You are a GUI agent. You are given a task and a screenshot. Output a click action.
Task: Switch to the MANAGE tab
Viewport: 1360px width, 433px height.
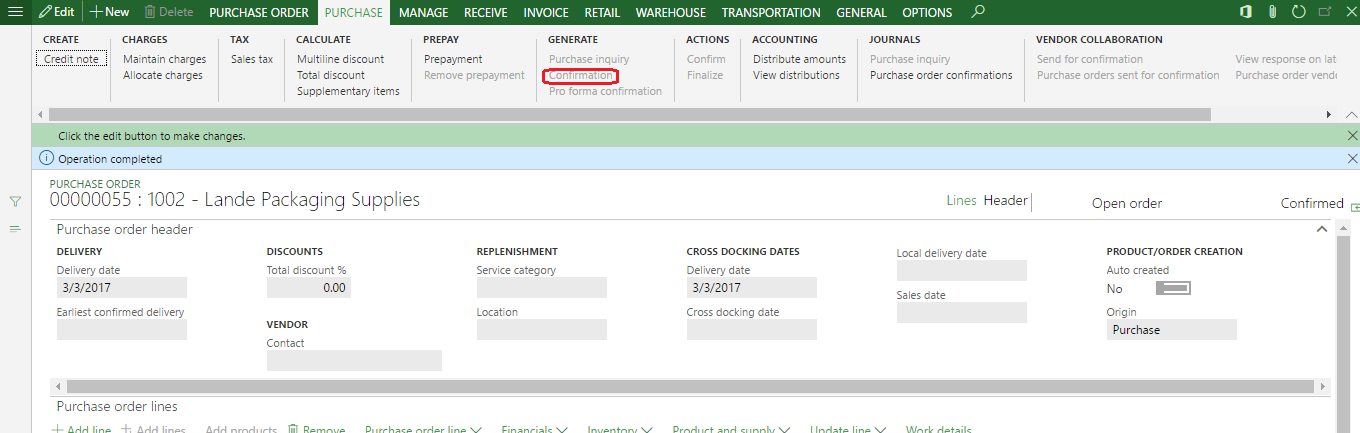pyautogui.click(x=422, y=12)
